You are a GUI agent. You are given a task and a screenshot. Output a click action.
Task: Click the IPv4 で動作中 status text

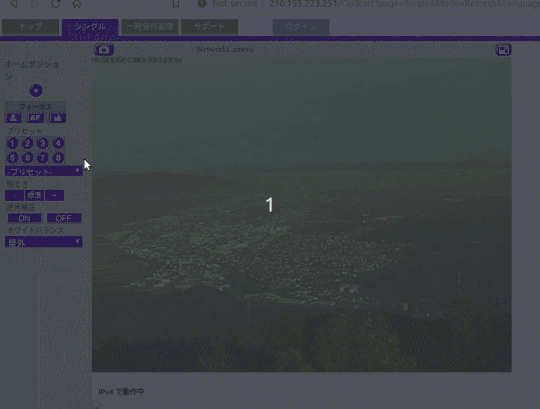point(121,392)
